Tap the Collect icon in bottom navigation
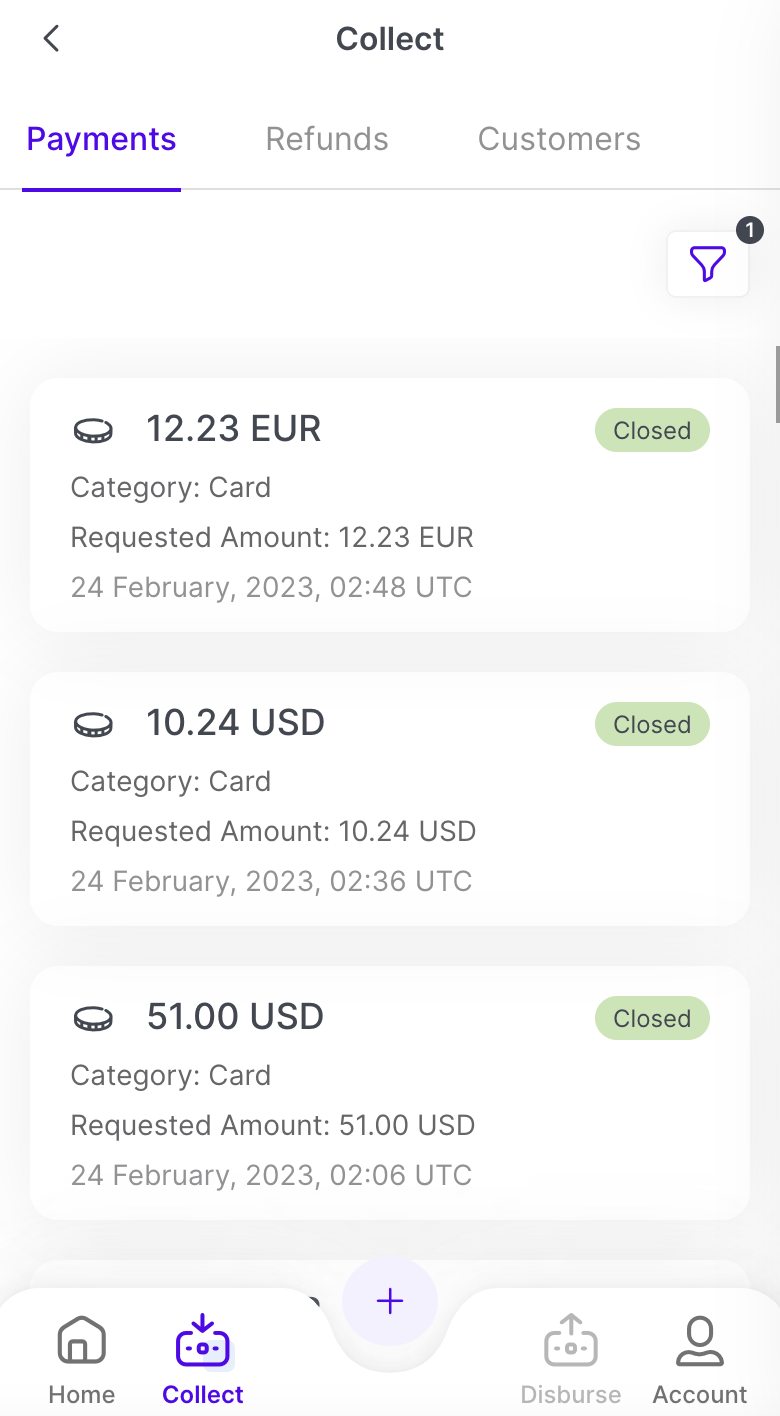Screen dimensions: 780x1416 coord(202,1342)
